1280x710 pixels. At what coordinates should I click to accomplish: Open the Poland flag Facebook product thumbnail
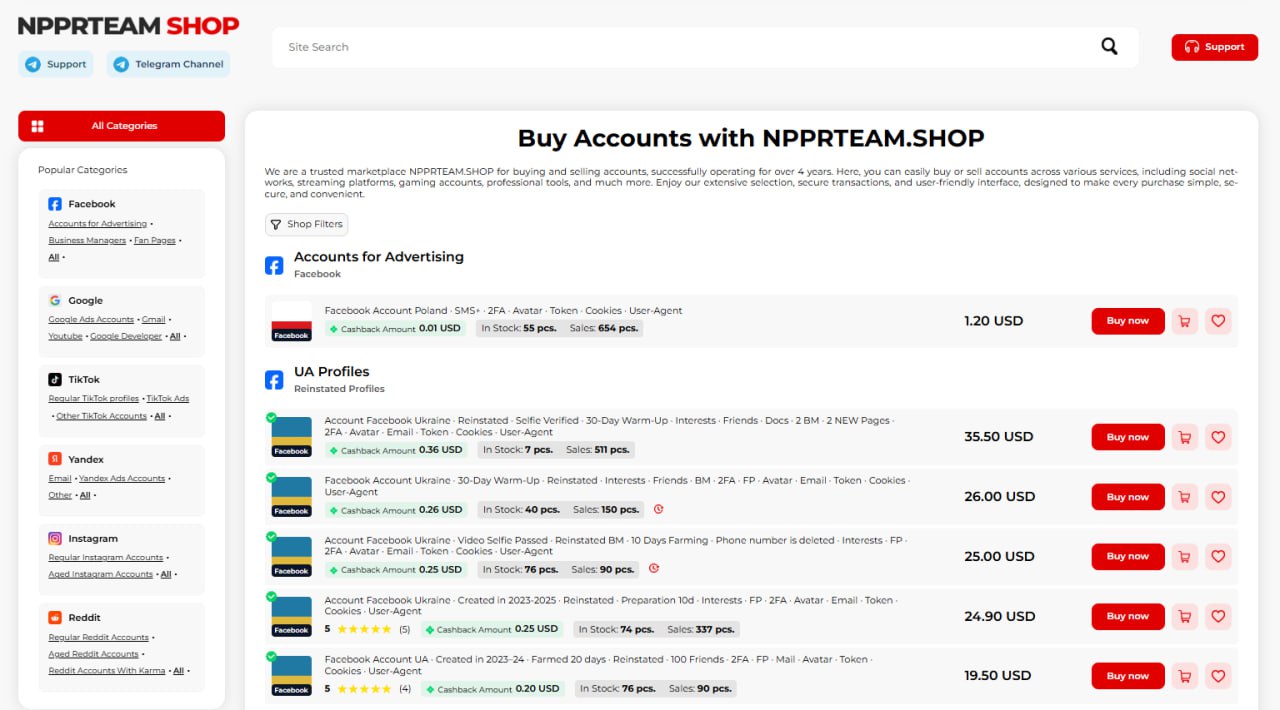click(x=291, y=321)
